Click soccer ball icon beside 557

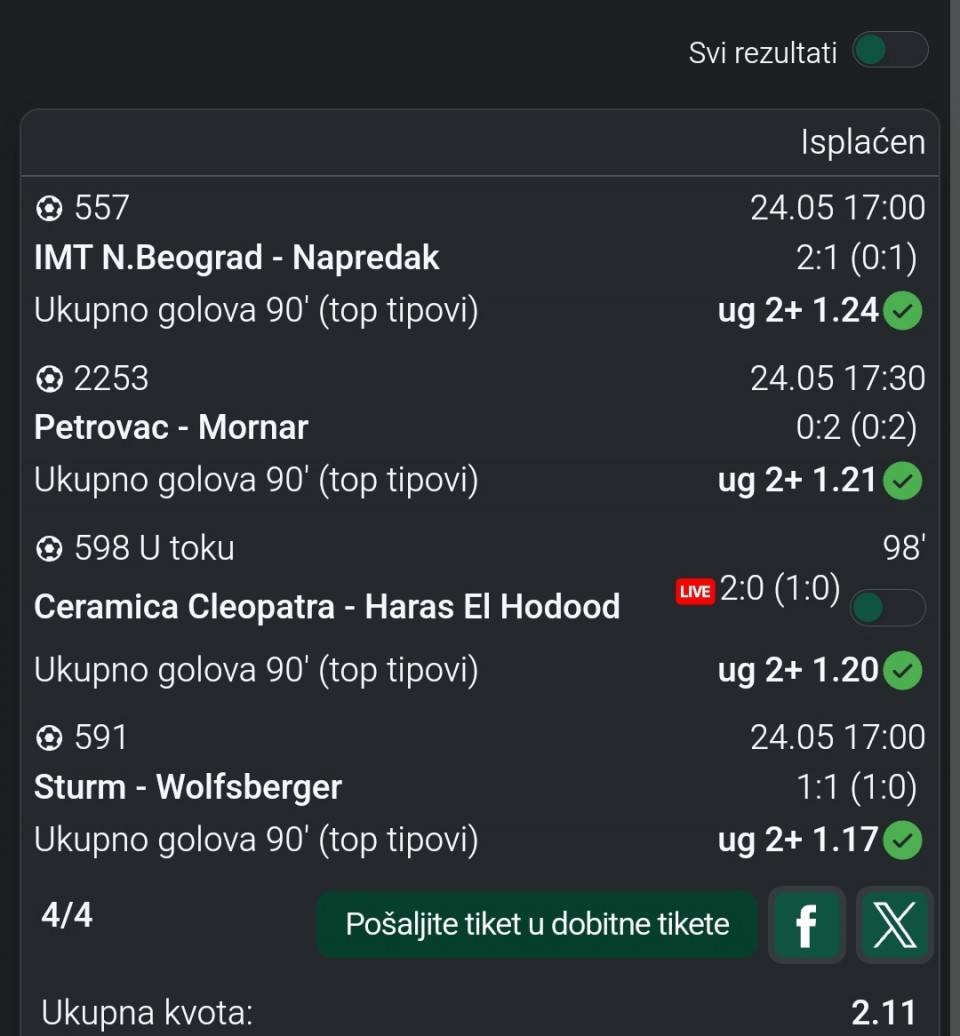point(49,209)
